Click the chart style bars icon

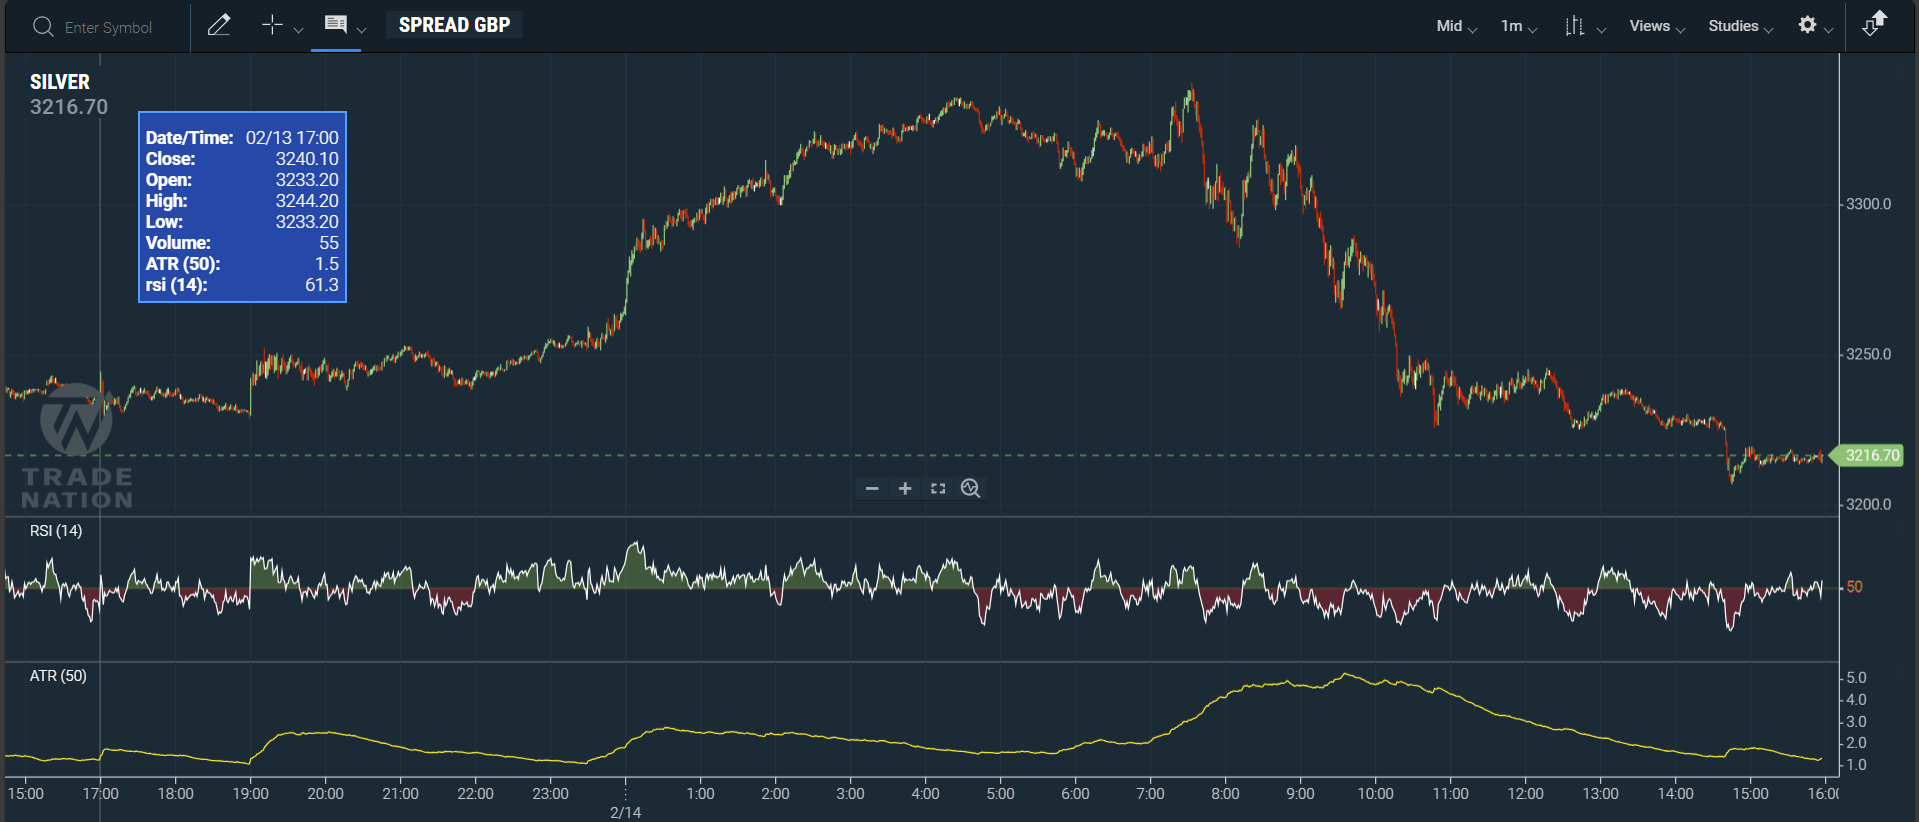[x=1575, y=26]
